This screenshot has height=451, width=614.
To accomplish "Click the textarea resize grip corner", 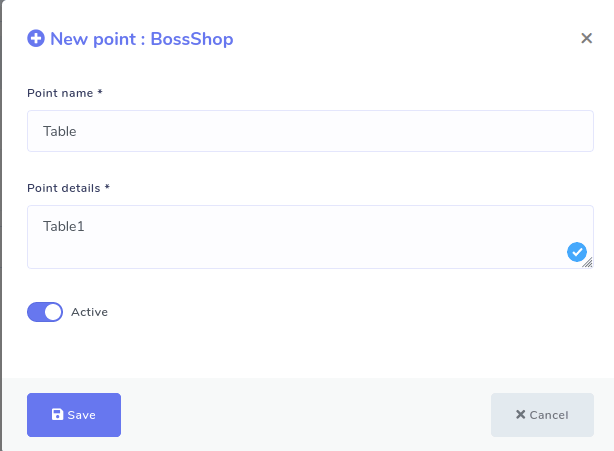I will pos(589,264).
